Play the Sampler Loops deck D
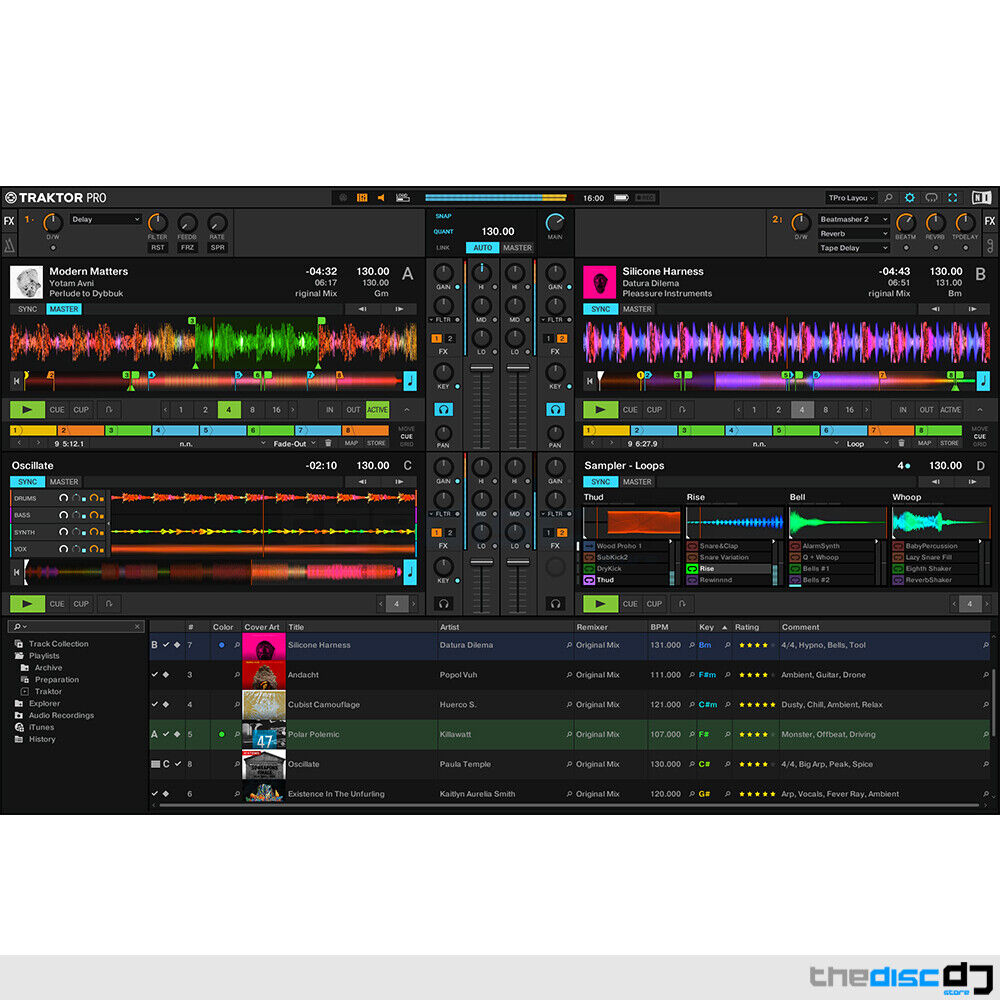1000x1000 pixels. click(x=600, y=603)
